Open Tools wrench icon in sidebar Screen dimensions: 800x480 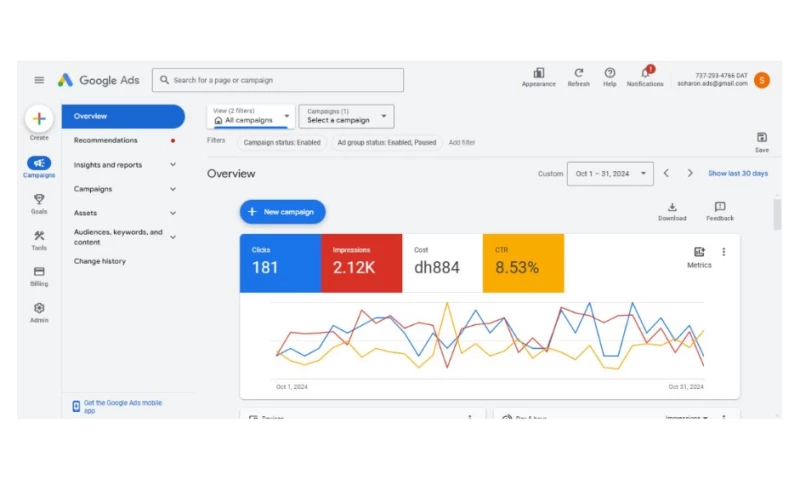[39, 236]
